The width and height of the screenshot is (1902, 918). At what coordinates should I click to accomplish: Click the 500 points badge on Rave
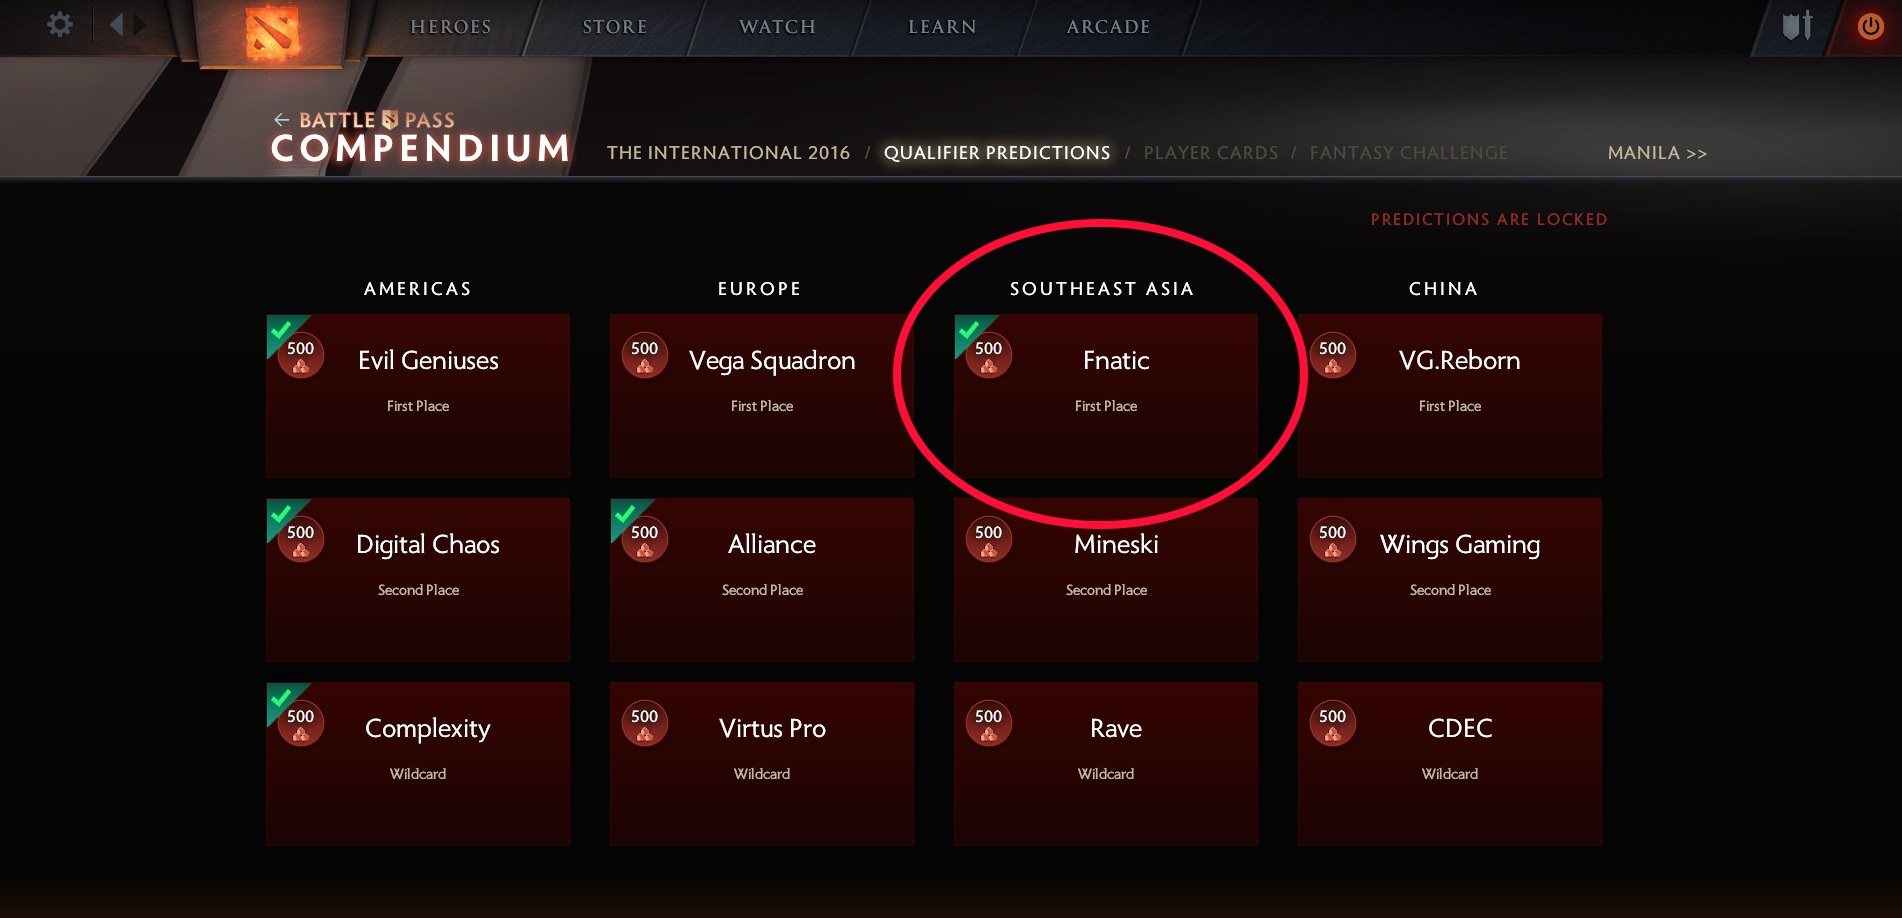(x=988, y=723)
